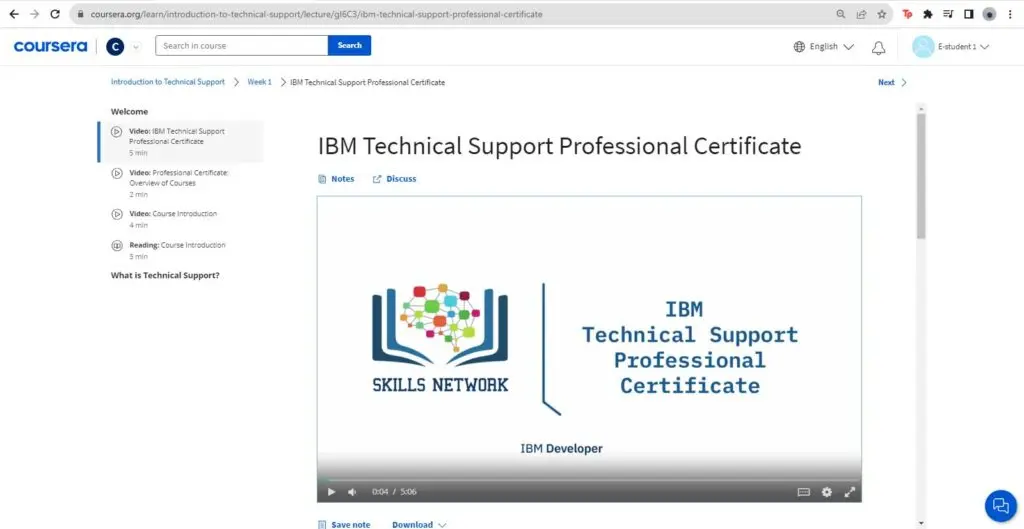Open the round C course switcher icon
This screenshot has width=1024, height=529.
point(115,46)
